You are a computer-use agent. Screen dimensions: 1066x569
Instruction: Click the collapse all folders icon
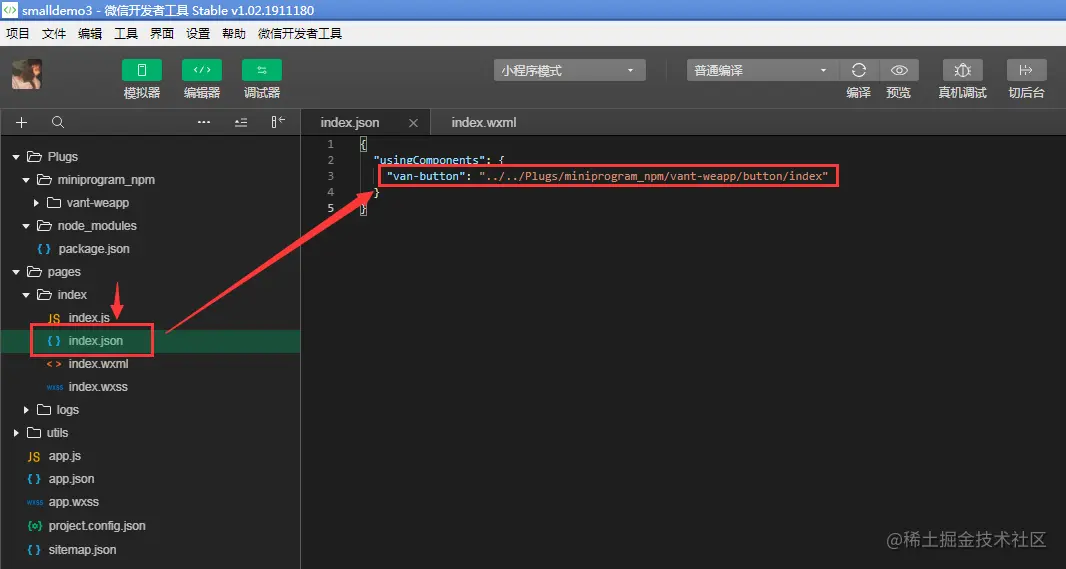[241, 122]
